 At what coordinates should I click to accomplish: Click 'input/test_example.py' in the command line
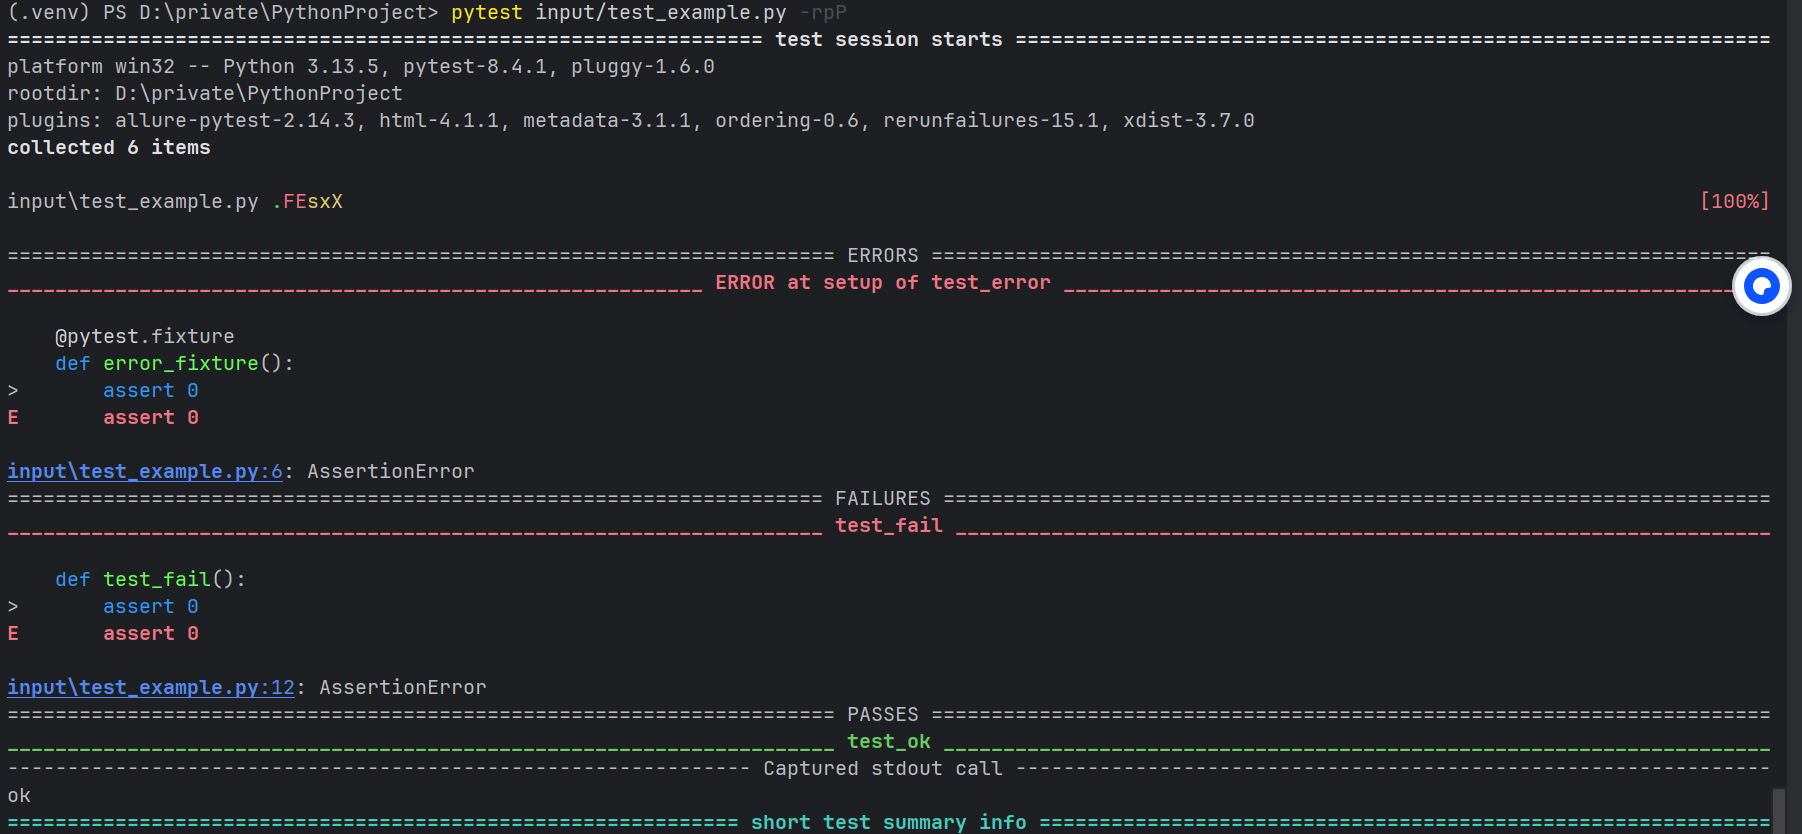click(661, 13)
